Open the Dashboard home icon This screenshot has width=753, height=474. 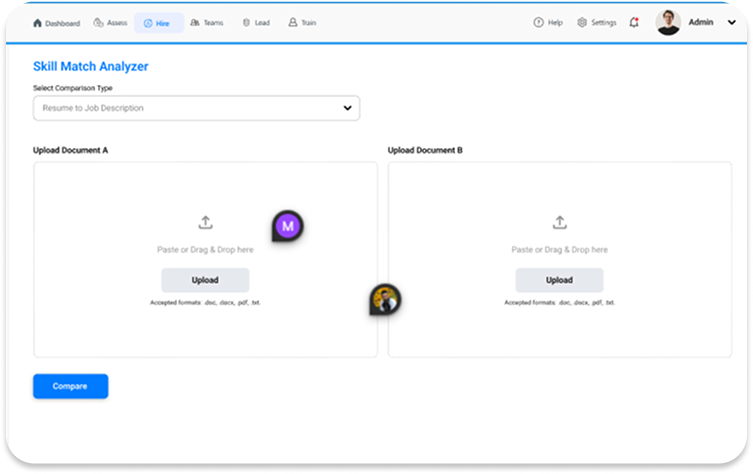(x=38, y=23)
